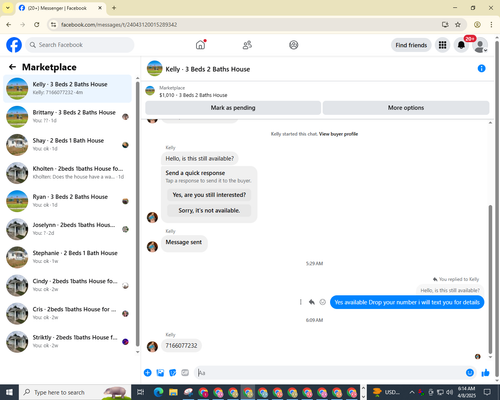Open File Explorer from taskbar
Screen dimensions: 500x400
coord(173,392)
